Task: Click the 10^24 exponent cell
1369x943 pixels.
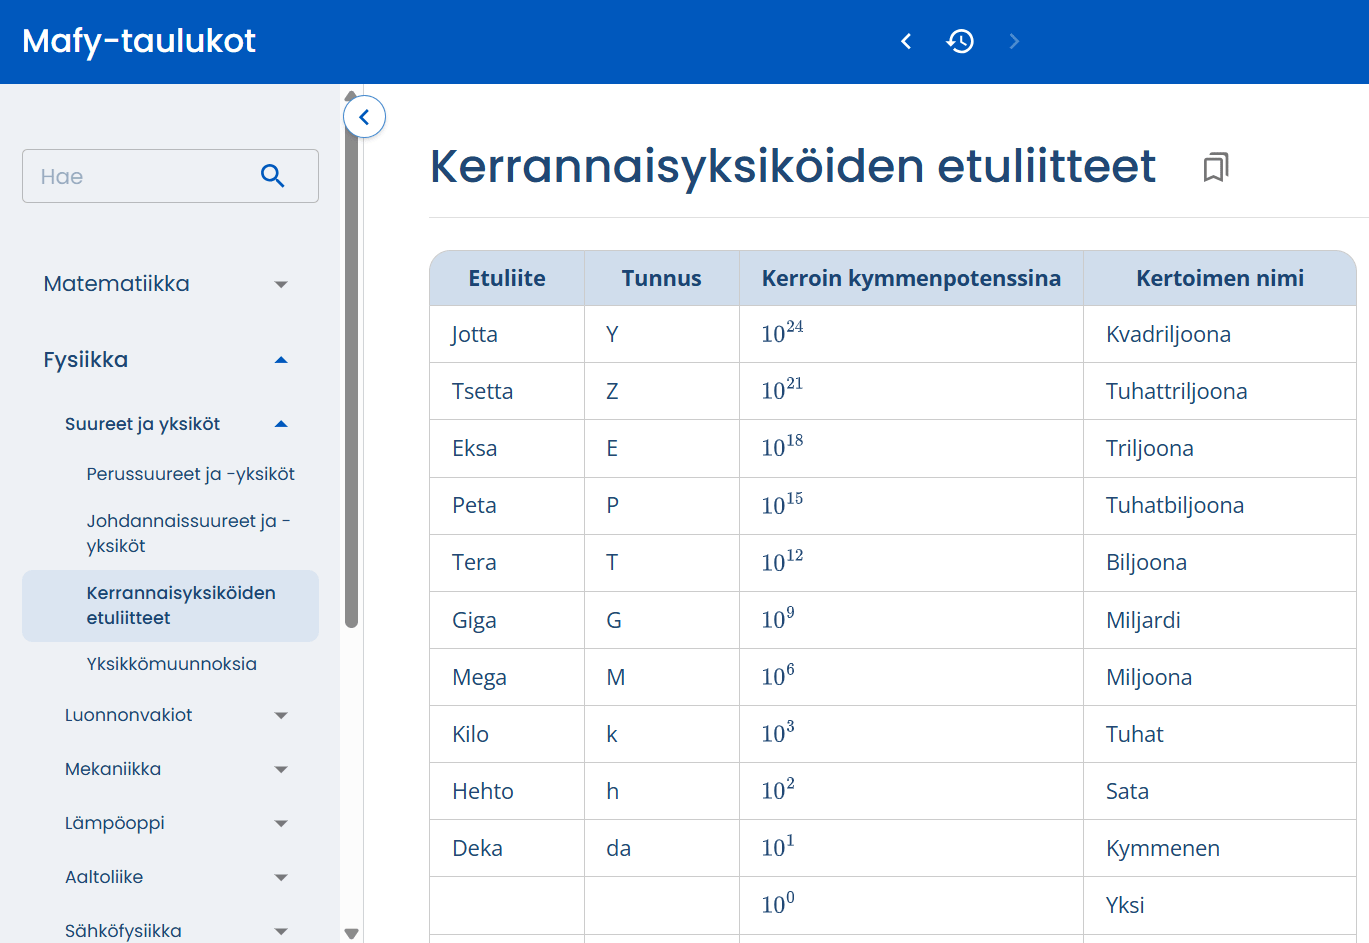Action: tap(911, 334)
